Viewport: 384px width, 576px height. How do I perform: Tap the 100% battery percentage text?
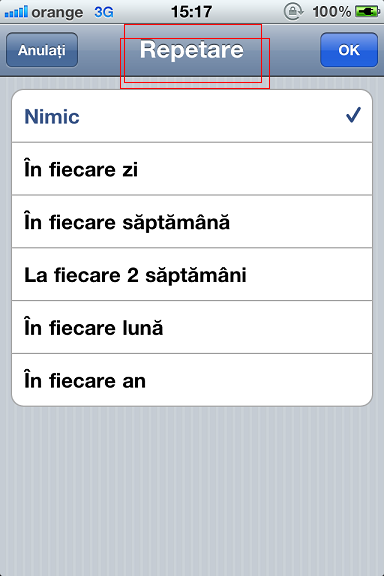[x=331, y=12]
